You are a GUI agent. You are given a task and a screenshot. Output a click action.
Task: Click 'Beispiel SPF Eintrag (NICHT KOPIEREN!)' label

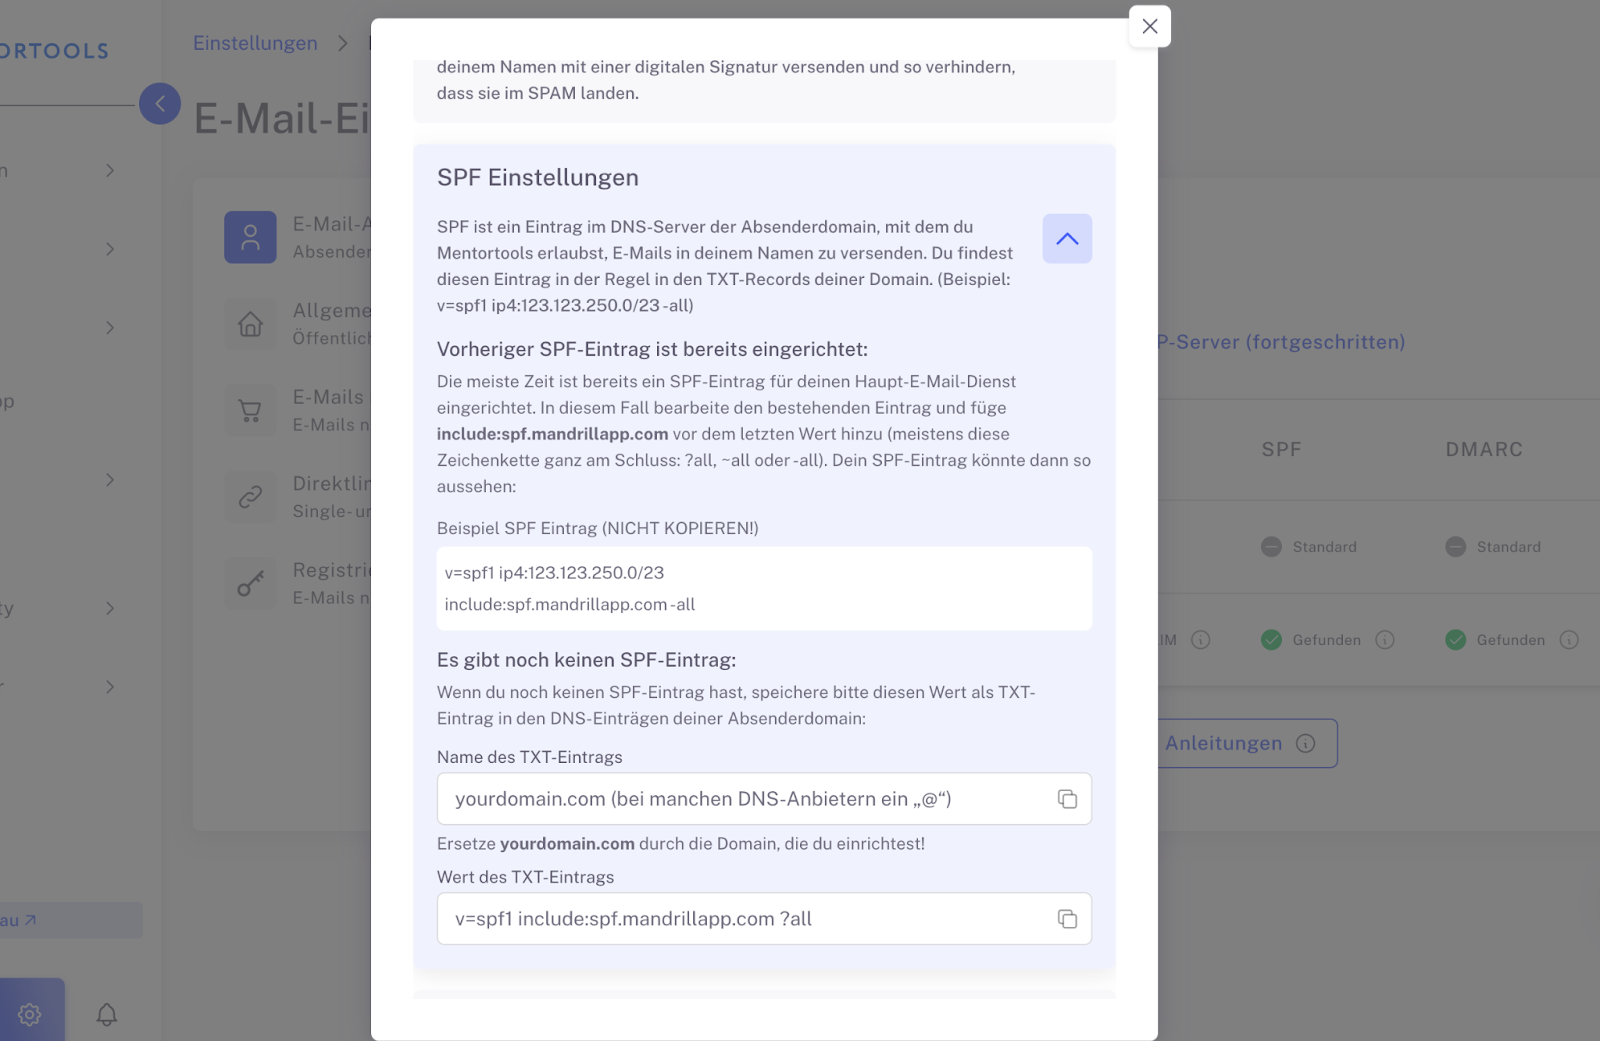(x=598, y=528)
